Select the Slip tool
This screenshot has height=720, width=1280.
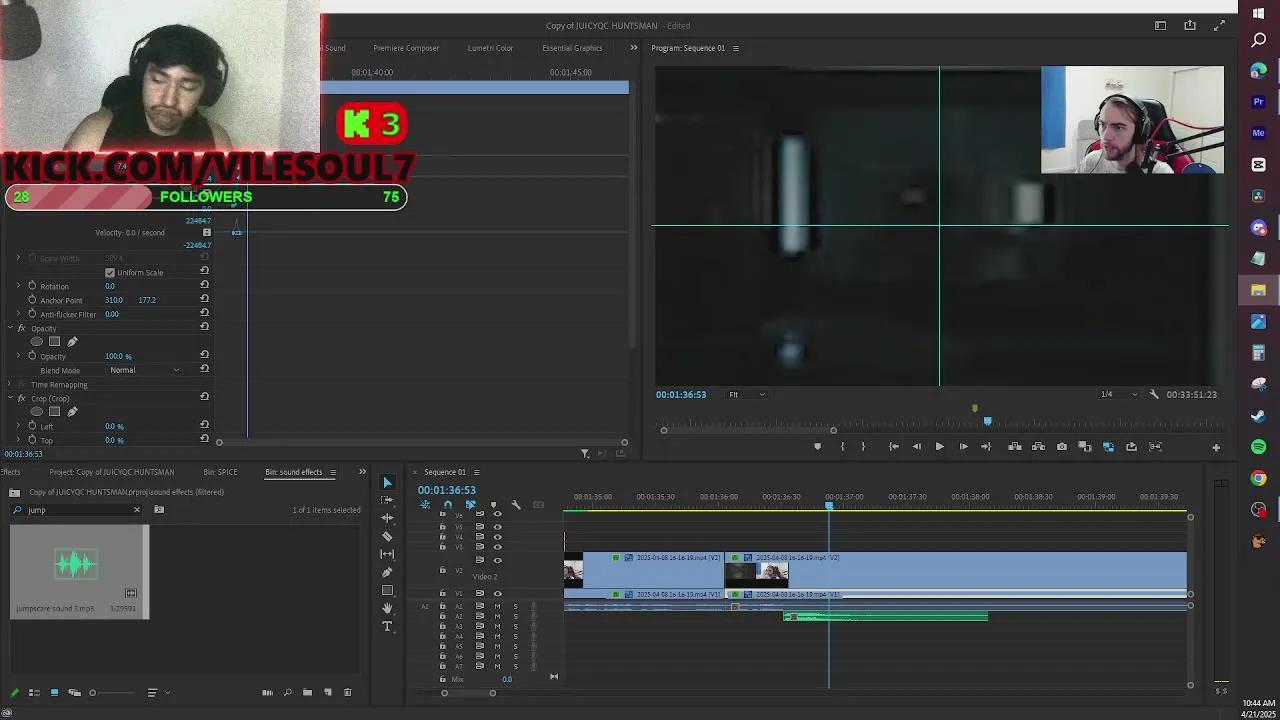[387, 554]
